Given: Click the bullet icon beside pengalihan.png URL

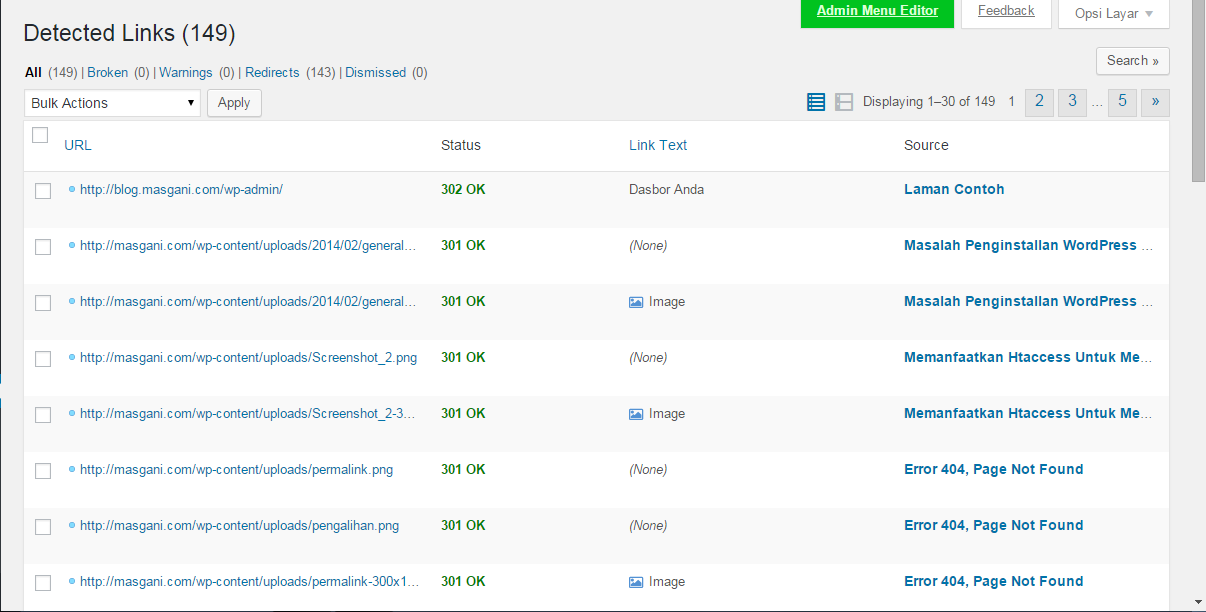Looking at the screenshot, I should coord(72,525).
